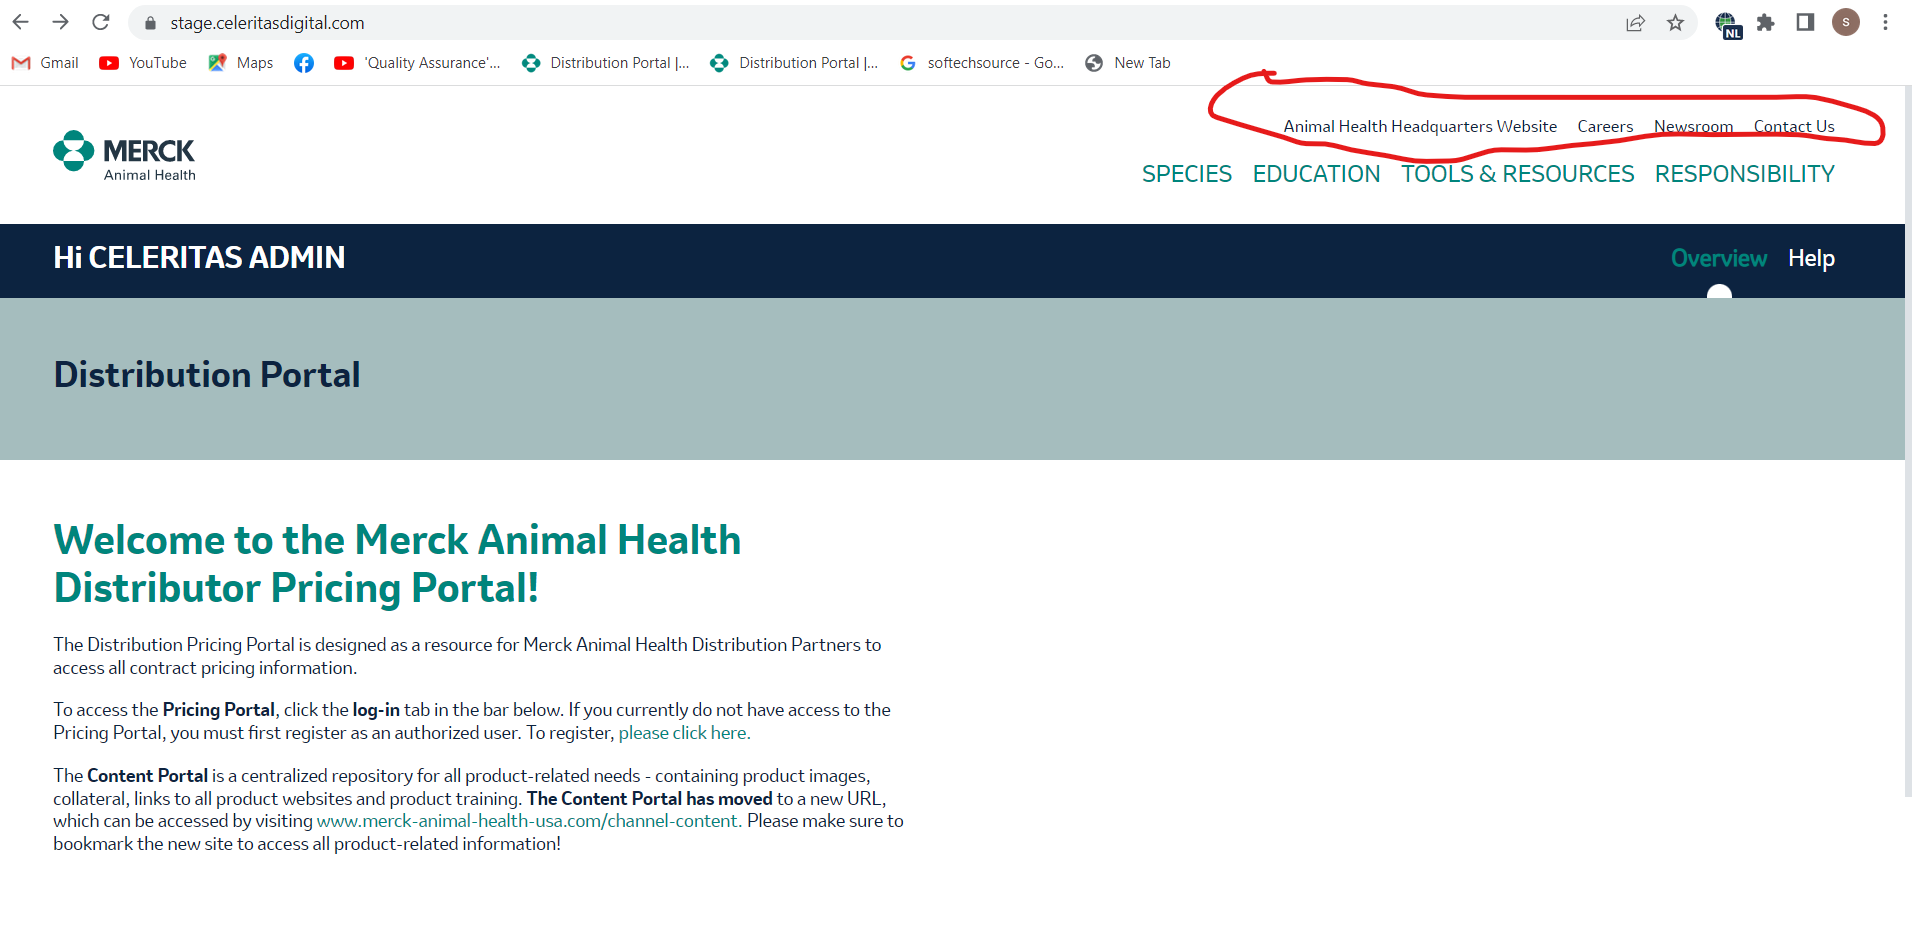This screenshot has width=1912, height=931.
Task: Open the first Distribution Portal bookmark
Action: 605,63
